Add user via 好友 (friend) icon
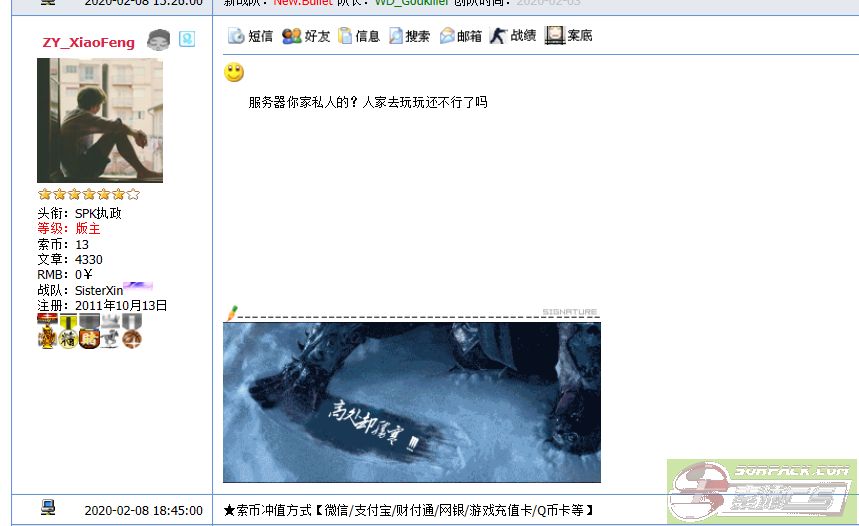 tap(306, 36)
